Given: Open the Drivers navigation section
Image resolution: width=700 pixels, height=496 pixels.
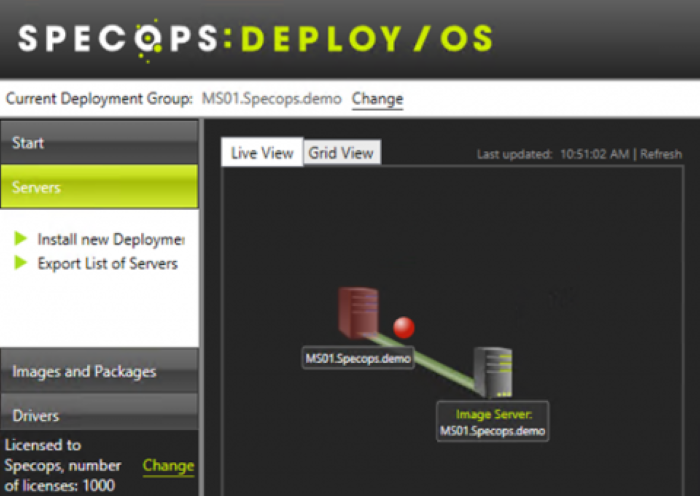Looking at the screenshot, I should [x=99, y=414].
